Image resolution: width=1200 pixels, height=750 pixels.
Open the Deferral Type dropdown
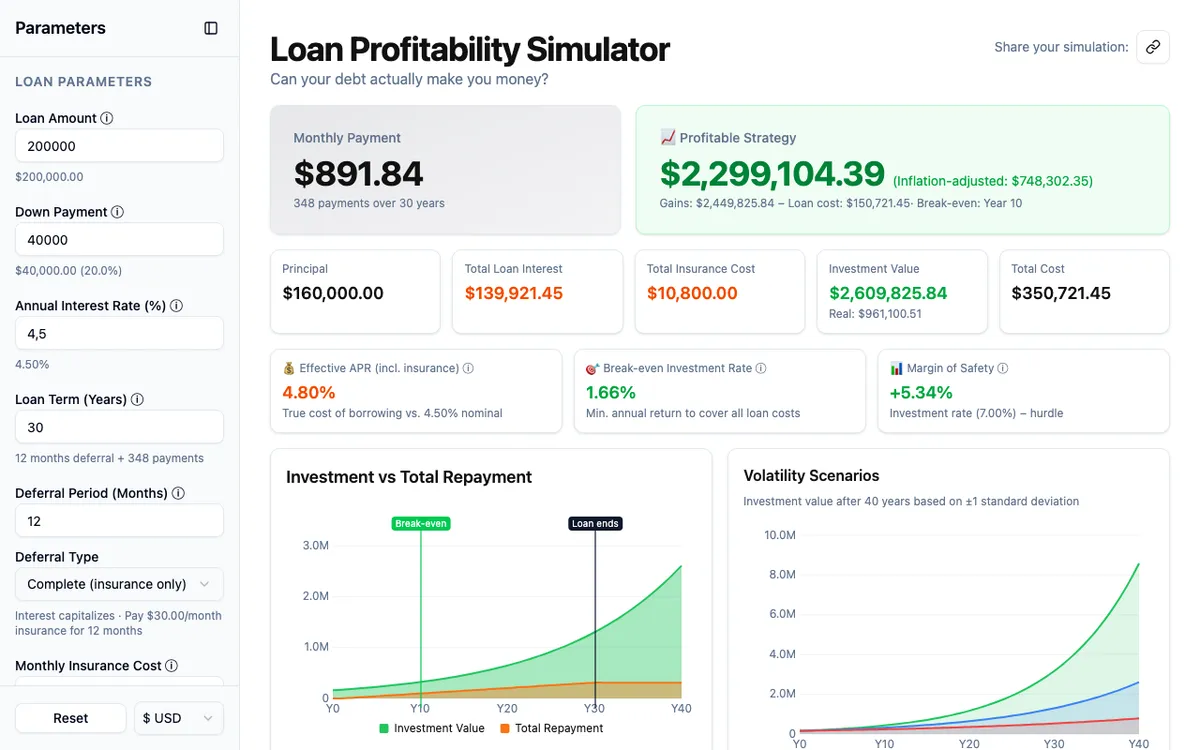(119, 584)
